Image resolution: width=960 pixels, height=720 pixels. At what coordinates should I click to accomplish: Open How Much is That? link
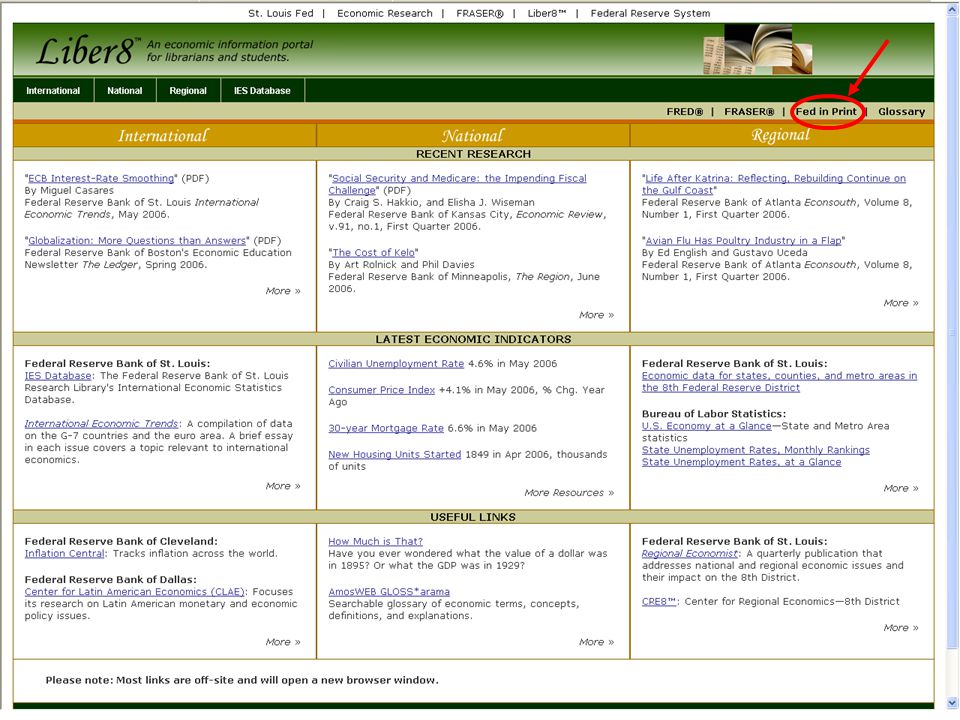(375, 542)
